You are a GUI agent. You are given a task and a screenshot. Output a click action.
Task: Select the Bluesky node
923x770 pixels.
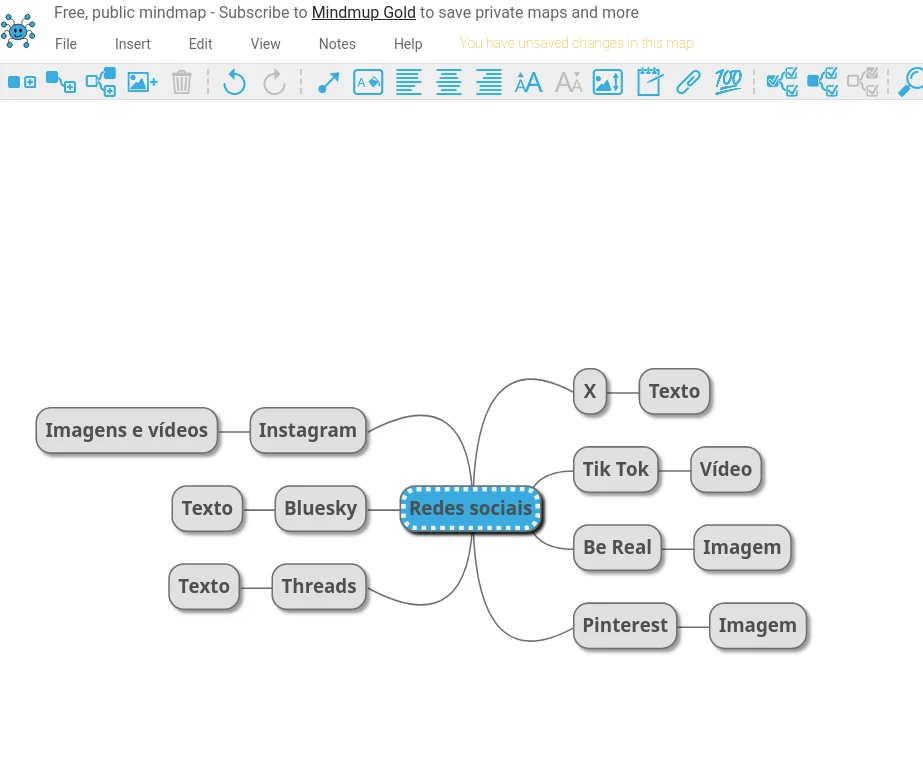click(x=320, y=509)
